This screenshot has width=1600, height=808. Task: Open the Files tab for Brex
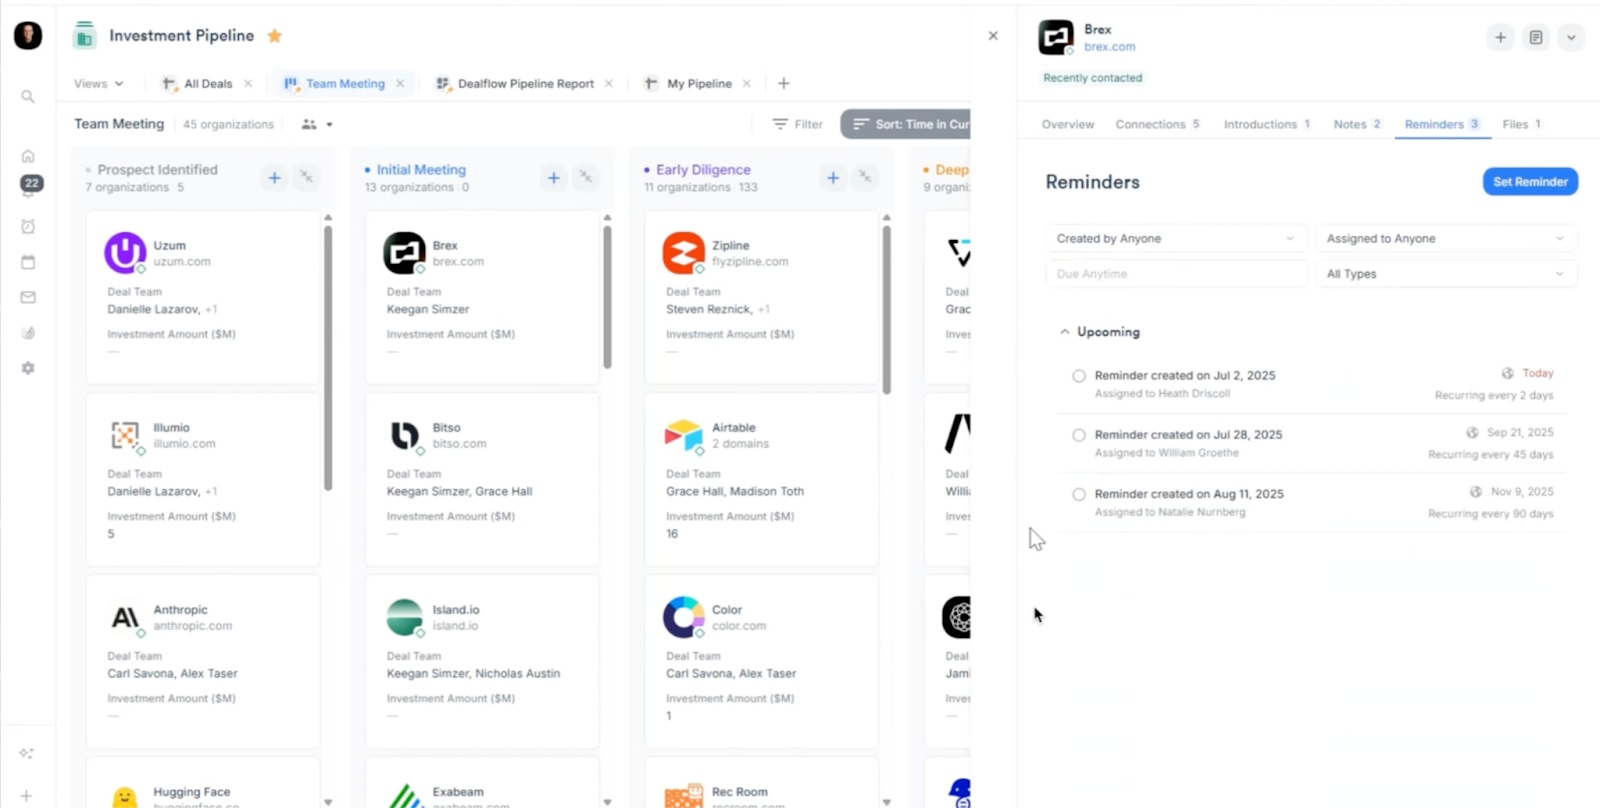(x=1521, y=124)
